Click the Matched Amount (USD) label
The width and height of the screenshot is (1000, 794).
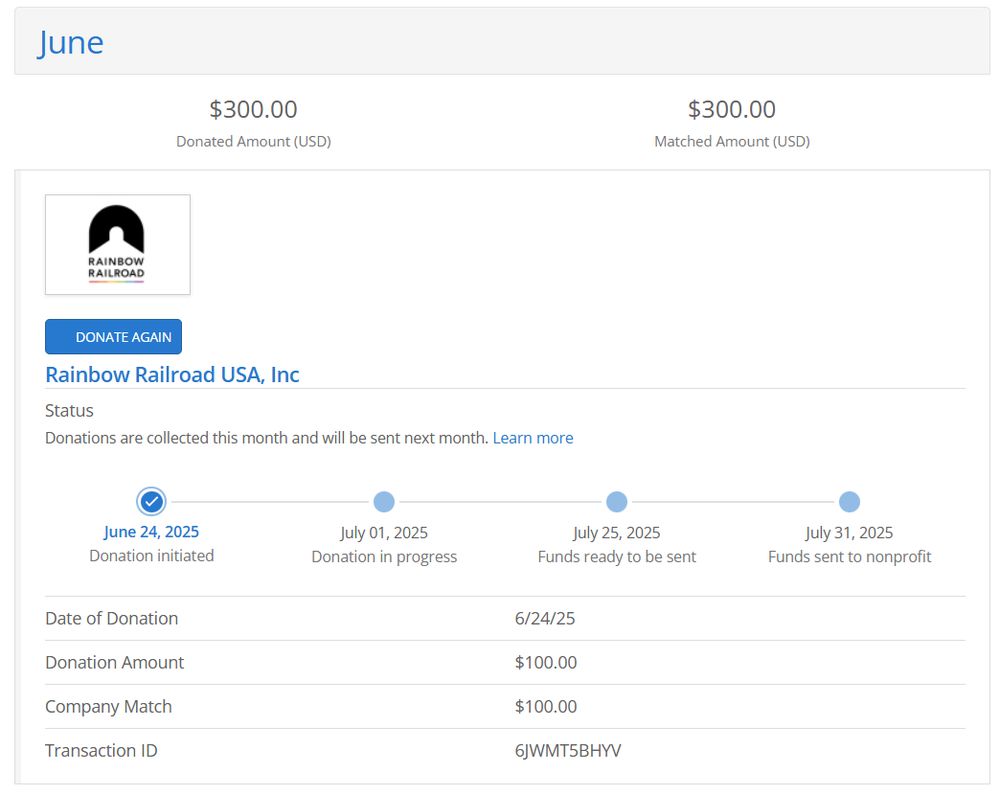(x=732, y=142)
